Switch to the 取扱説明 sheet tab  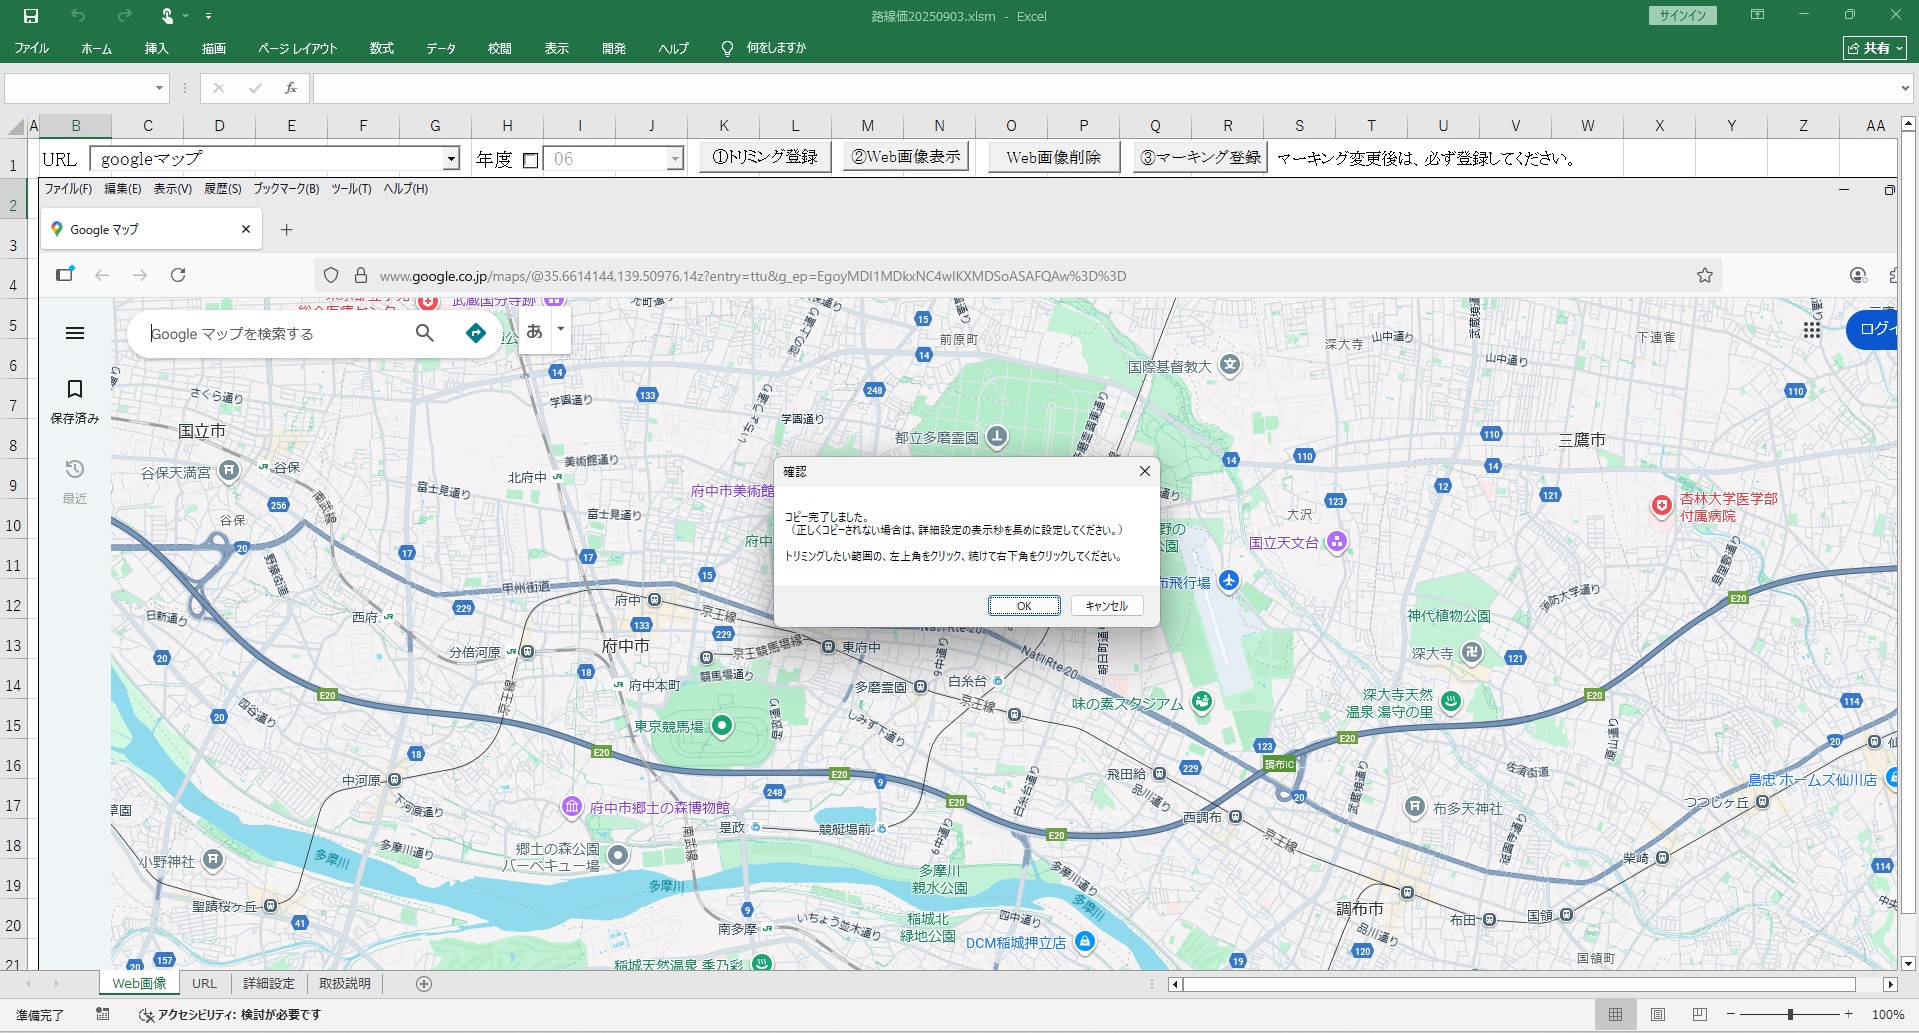[345, 984]
